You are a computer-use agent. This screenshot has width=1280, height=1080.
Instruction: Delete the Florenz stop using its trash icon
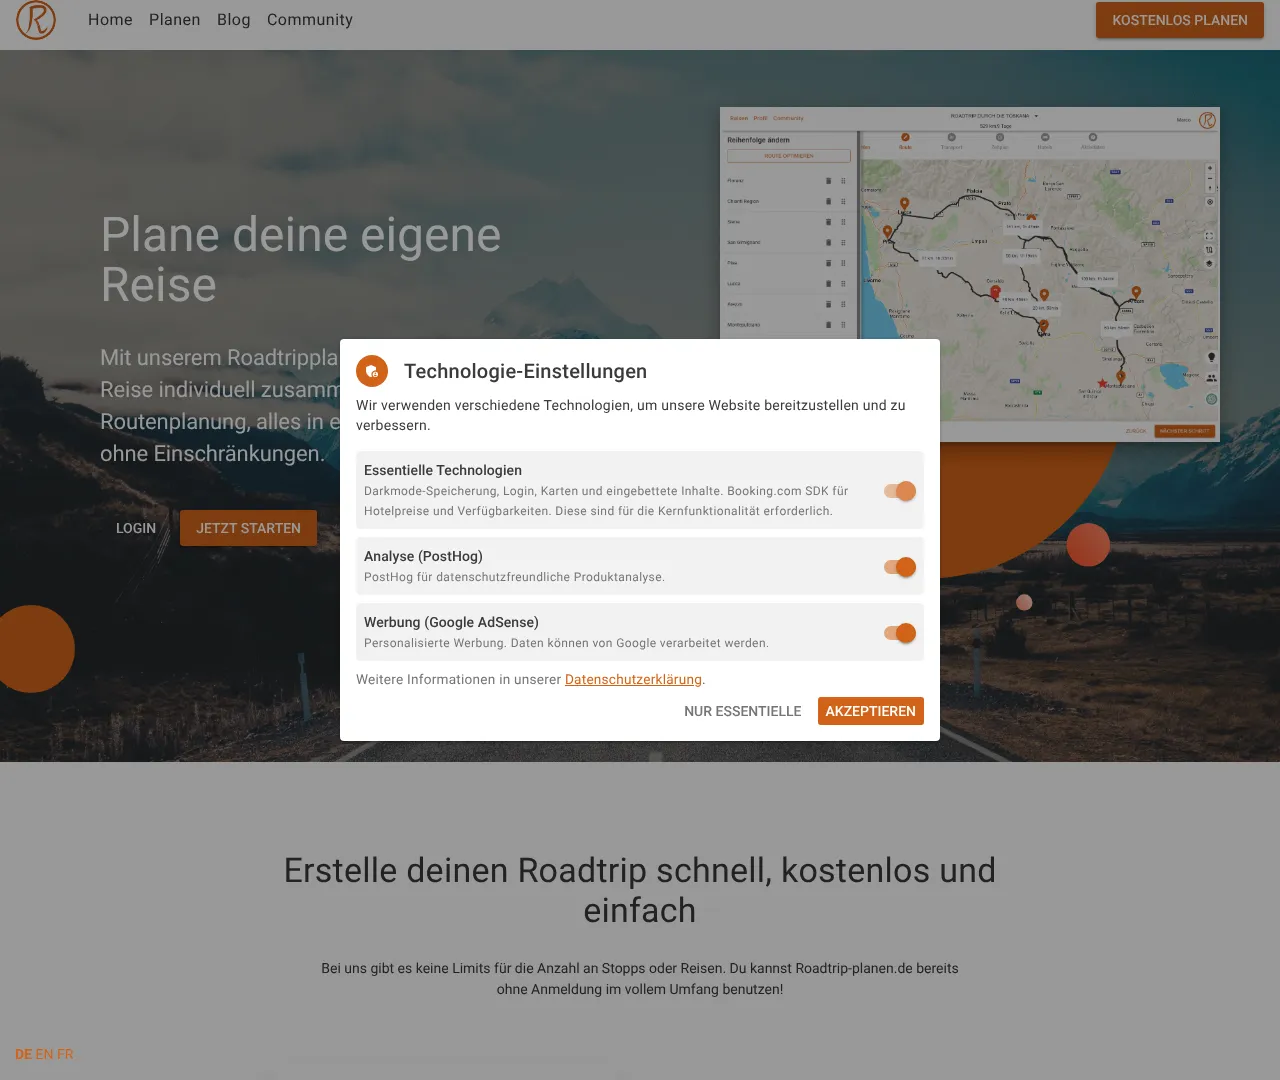click(828, 181)
